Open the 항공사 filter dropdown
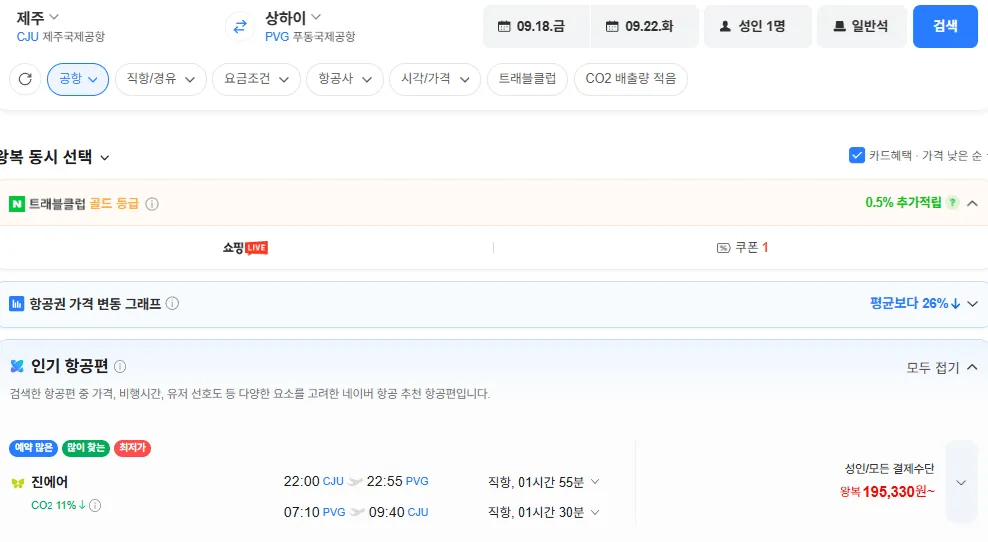This screenshot has height=542, width=988. [345, 79]
